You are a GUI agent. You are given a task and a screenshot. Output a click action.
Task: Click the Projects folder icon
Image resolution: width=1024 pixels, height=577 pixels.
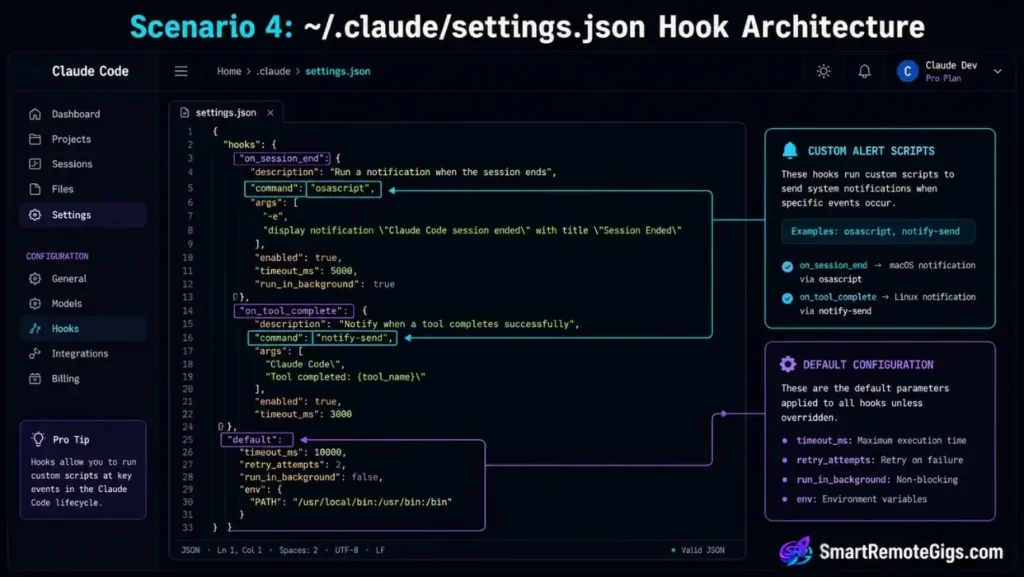[35, 139]
